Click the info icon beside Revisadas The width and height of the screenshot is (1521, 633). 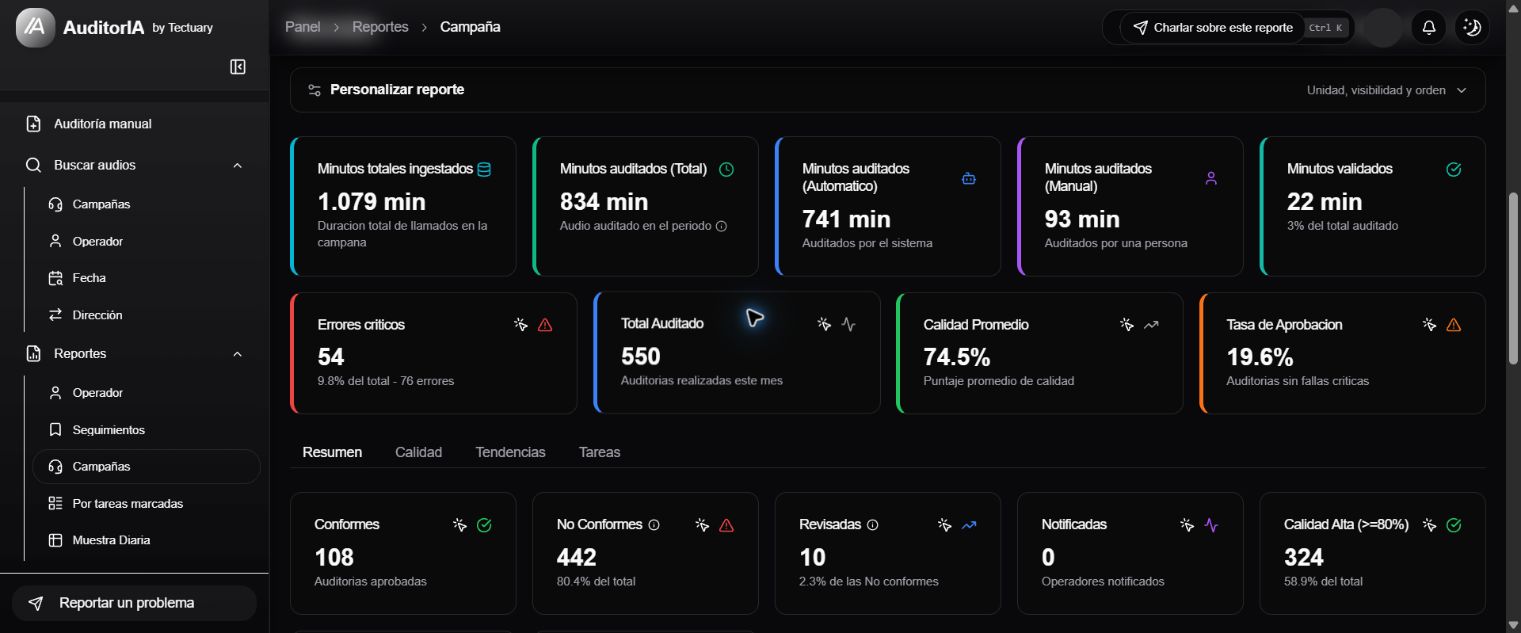point(872,525)
